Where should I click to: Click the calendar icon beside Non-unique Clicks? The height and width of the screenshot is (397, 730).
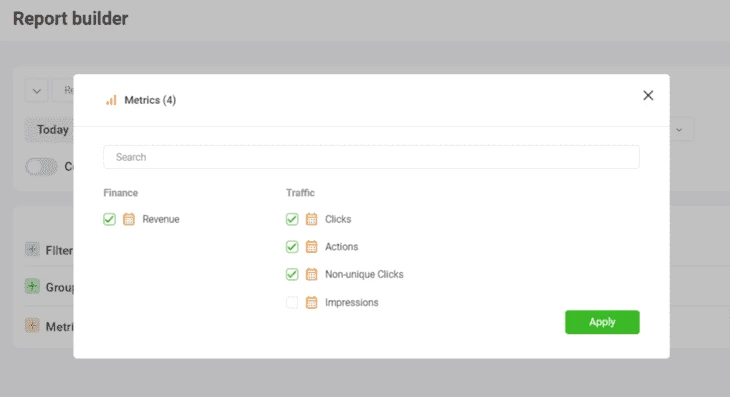311,275
